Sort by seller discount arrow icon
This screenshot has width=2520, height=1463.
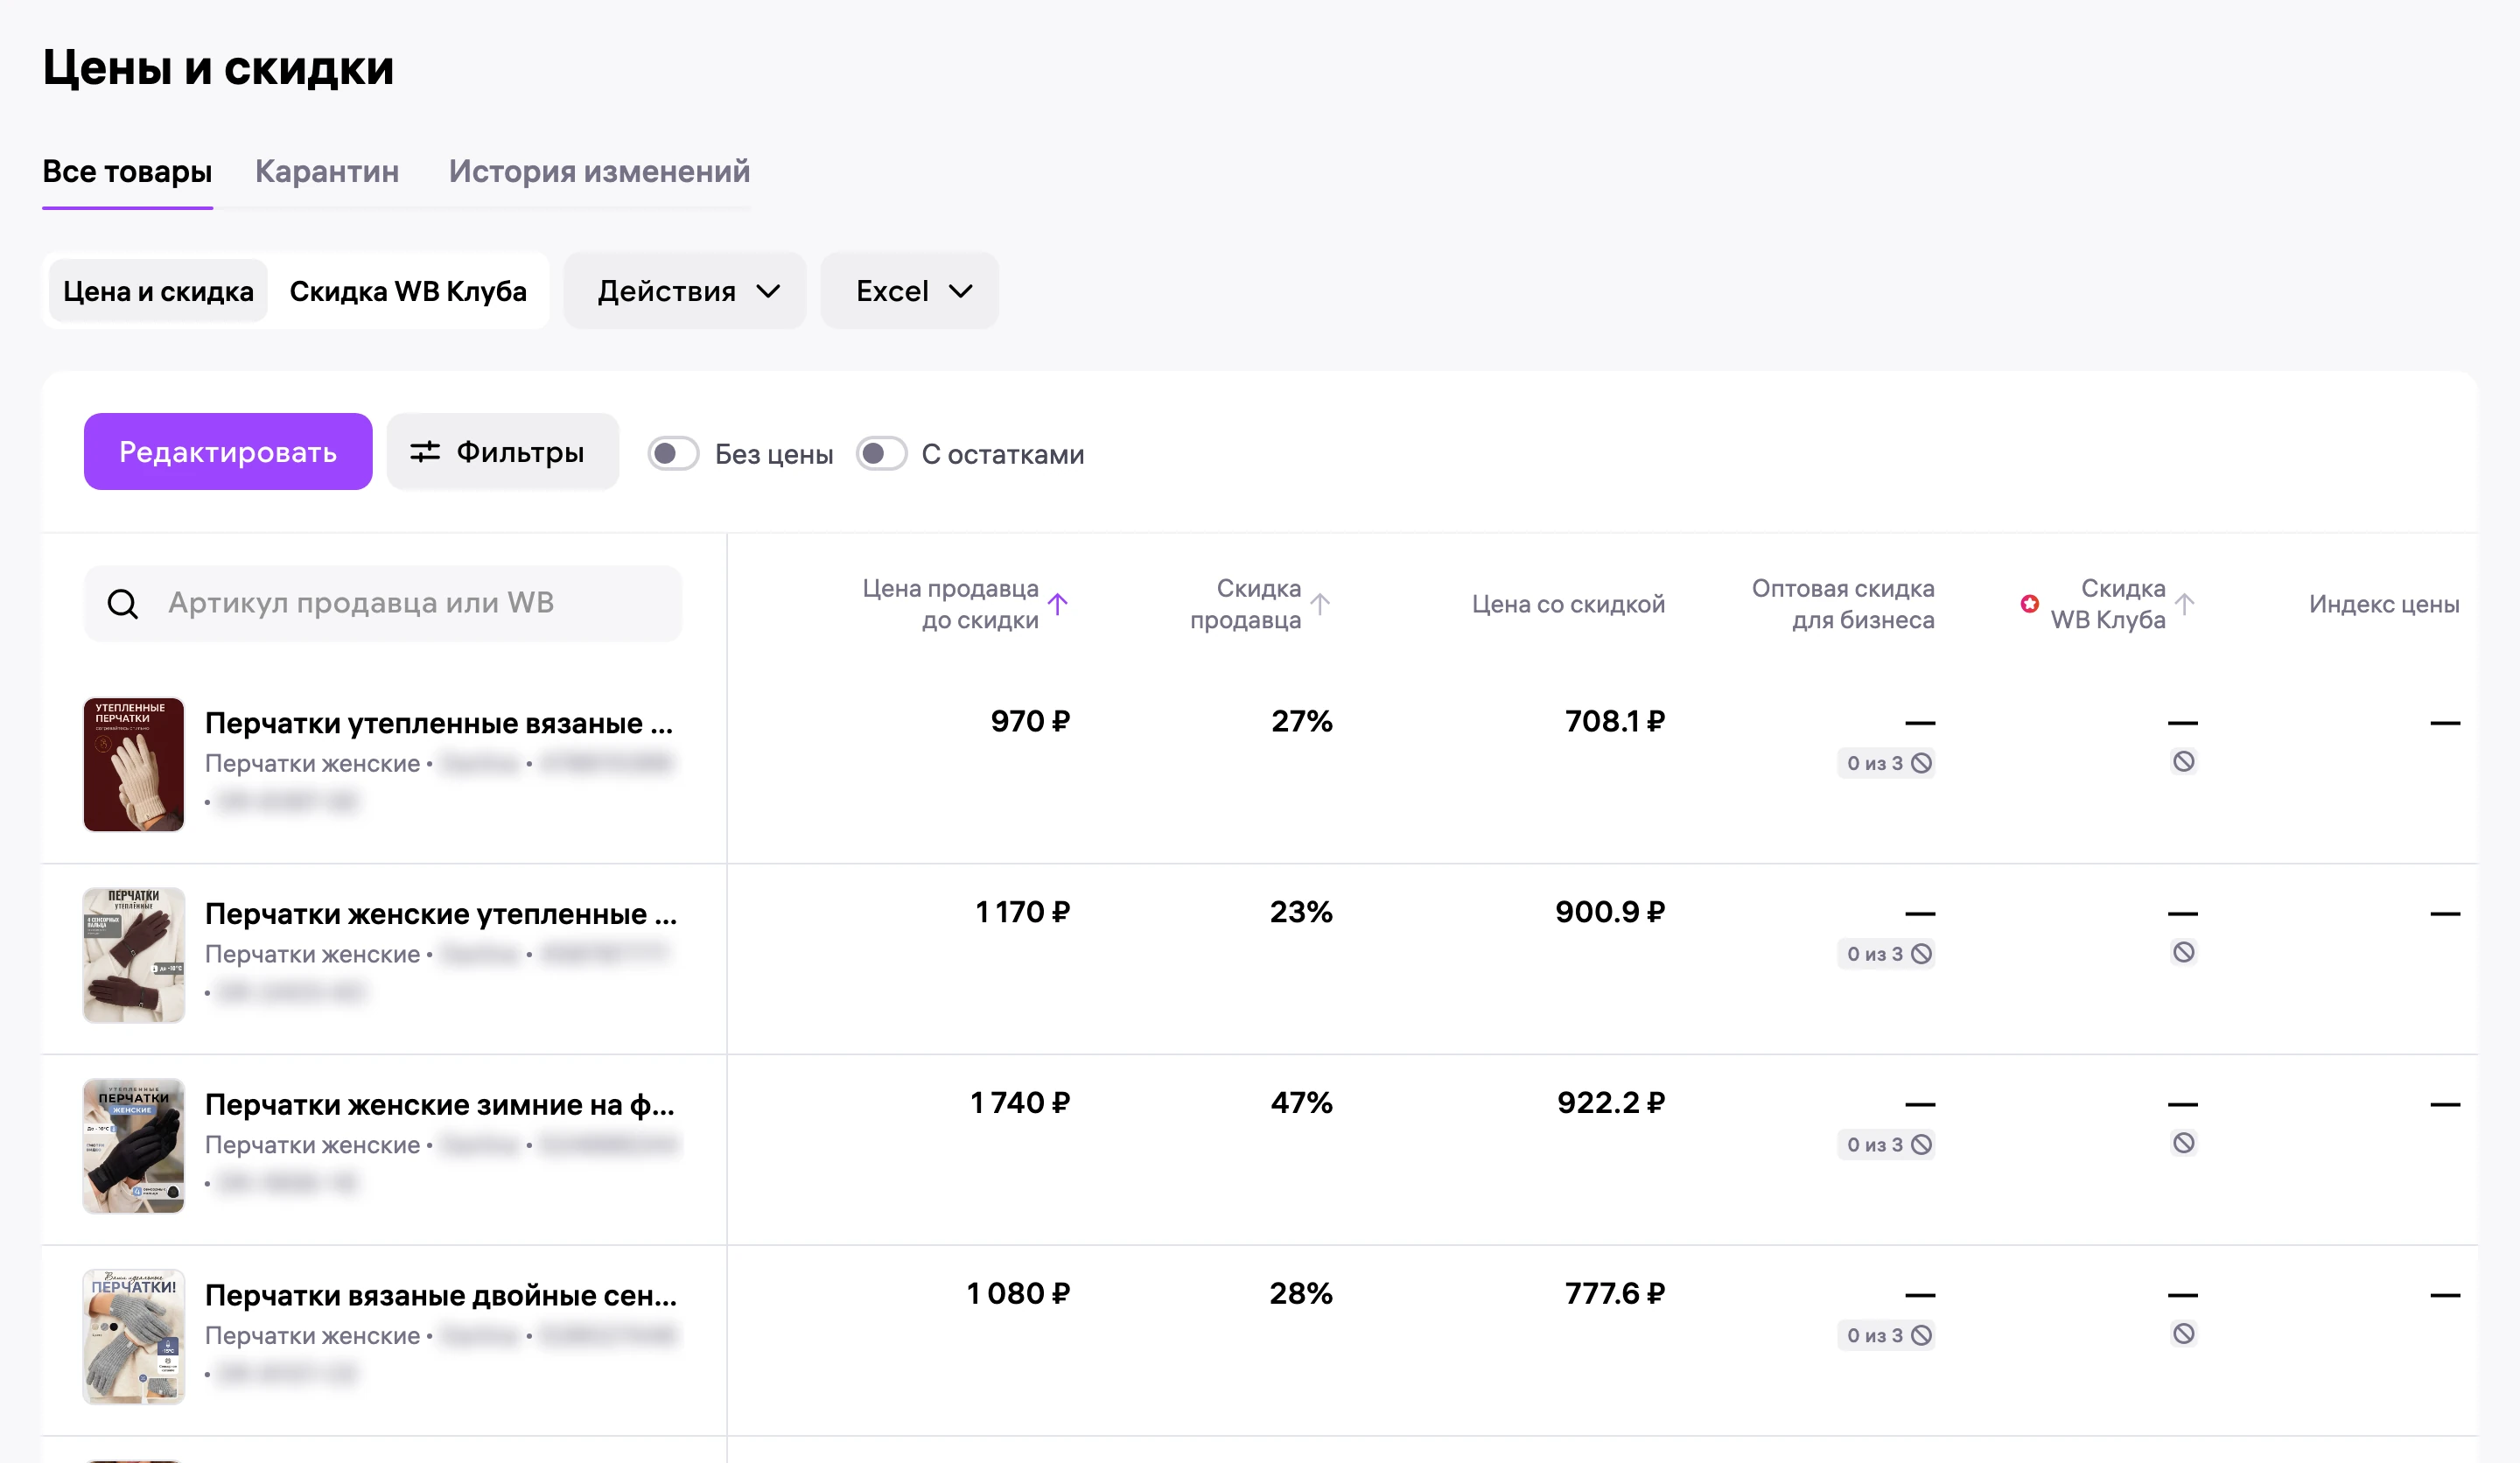point(1320,604)
